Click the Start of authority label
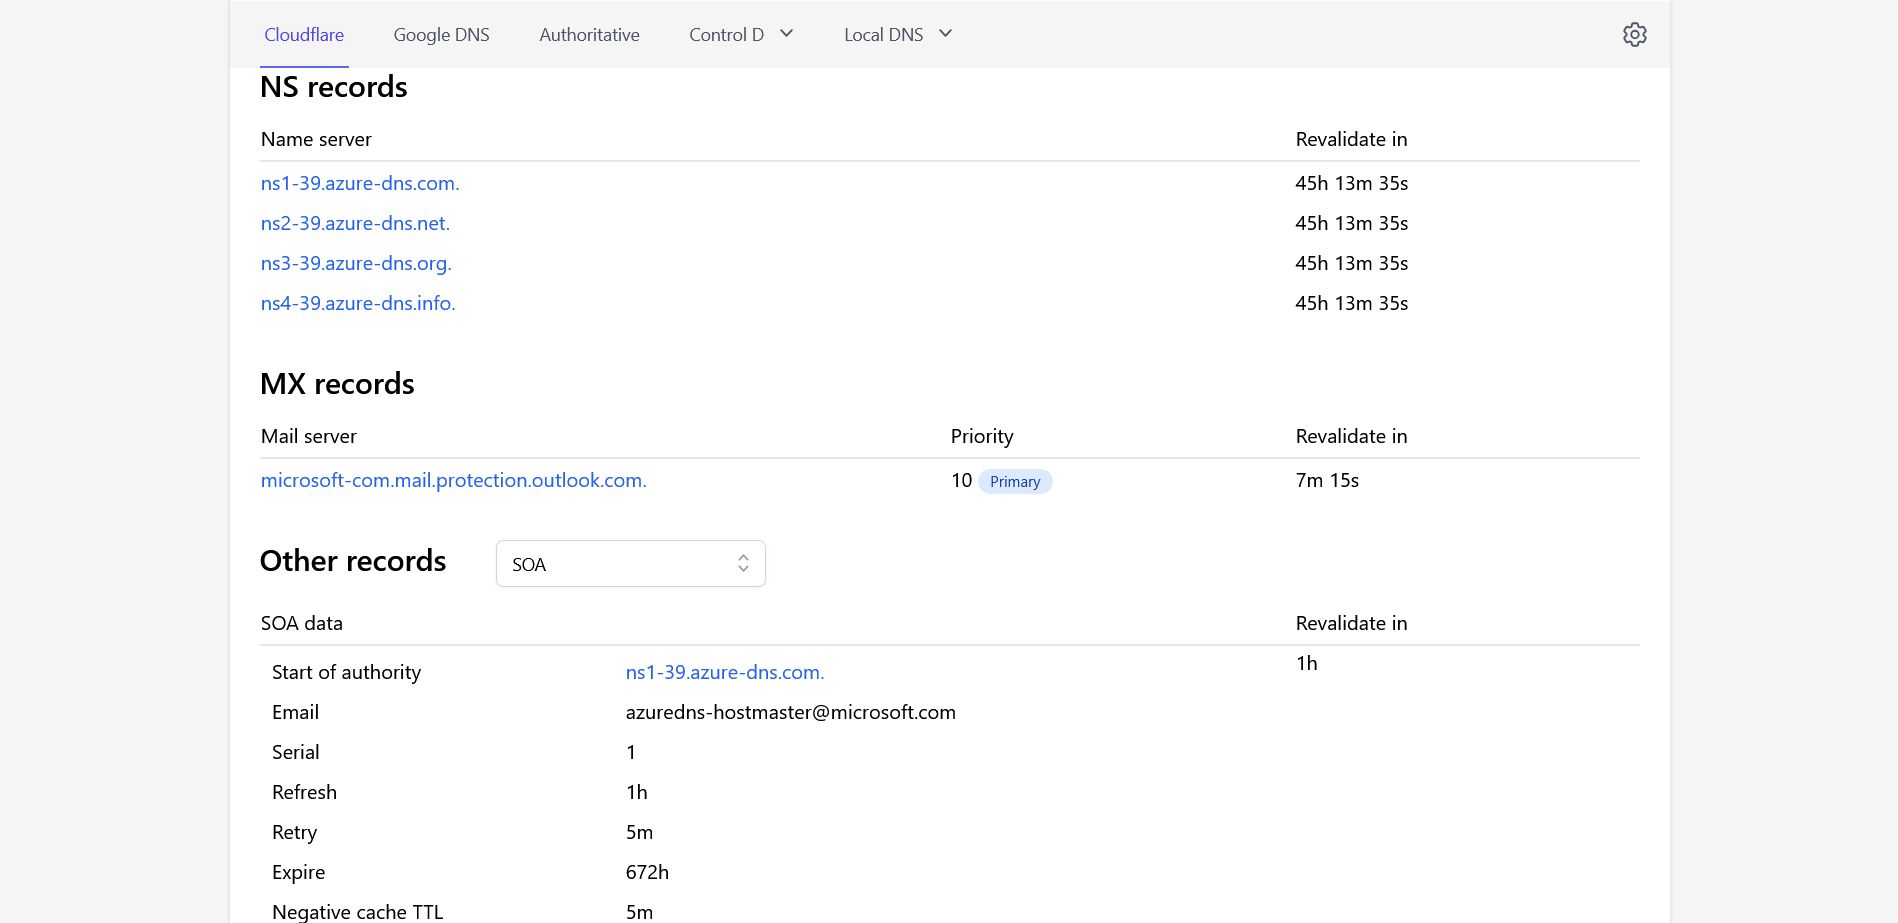 pos(346,672)
